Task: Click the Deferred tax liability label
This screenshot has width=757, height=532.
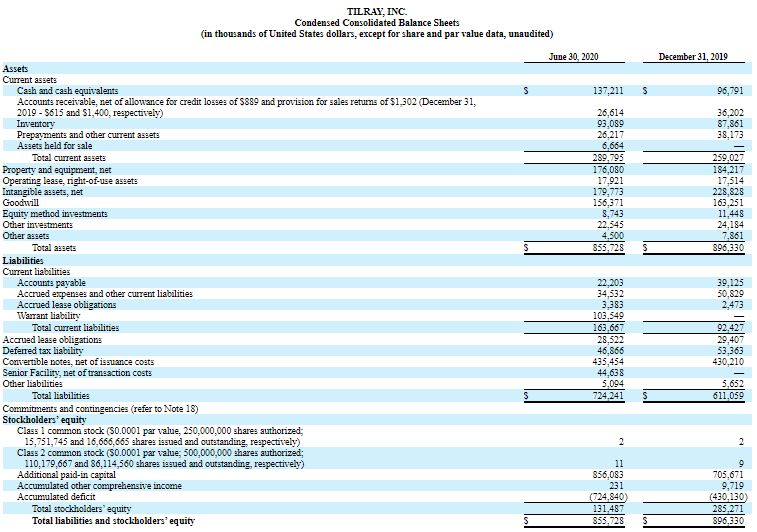Action: tap(42, 350)
